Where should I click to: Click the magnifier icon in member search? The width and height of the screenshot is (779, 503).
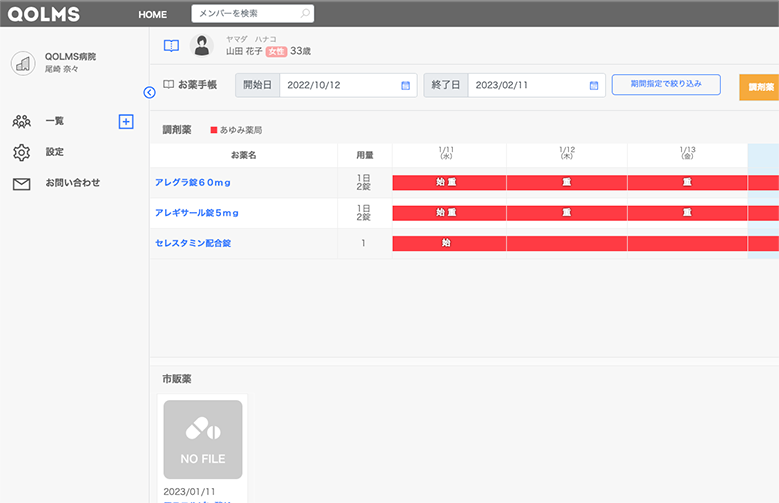tap(305, 14)
